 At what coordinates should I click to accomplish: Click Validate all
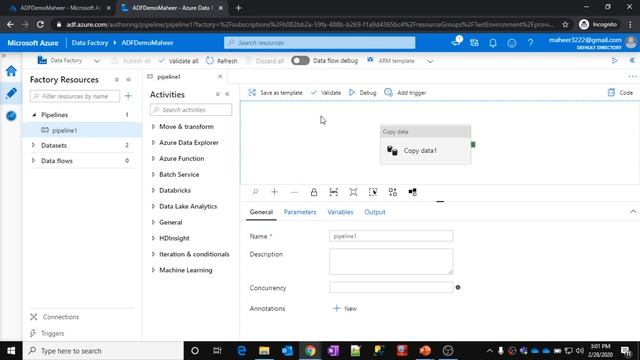[x=178, y=61]
